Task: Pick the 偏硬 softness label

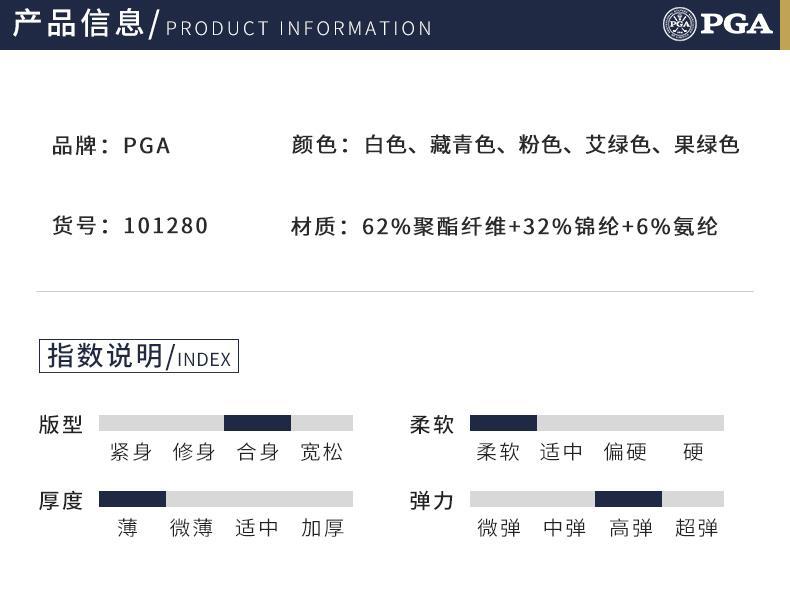Action: click(625, 452)
